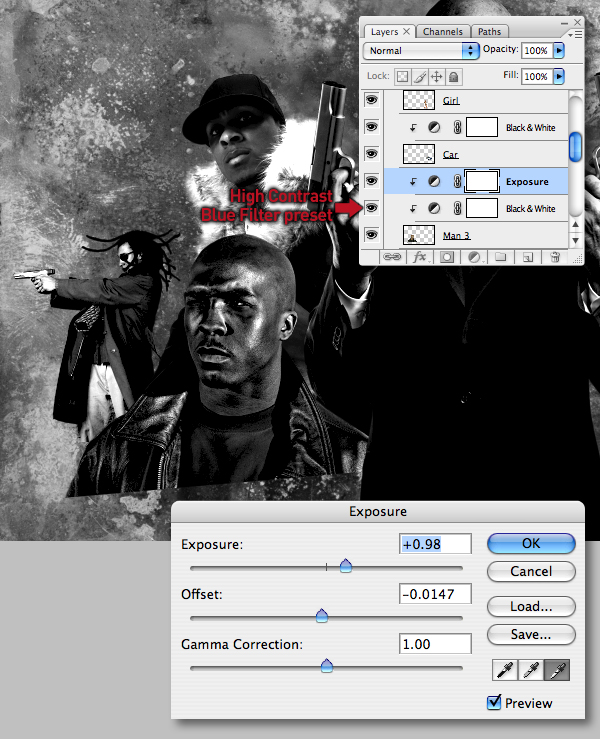Screen dimensions: 600x739
Task: Hide the Girl layer
Action: [372, 99]
